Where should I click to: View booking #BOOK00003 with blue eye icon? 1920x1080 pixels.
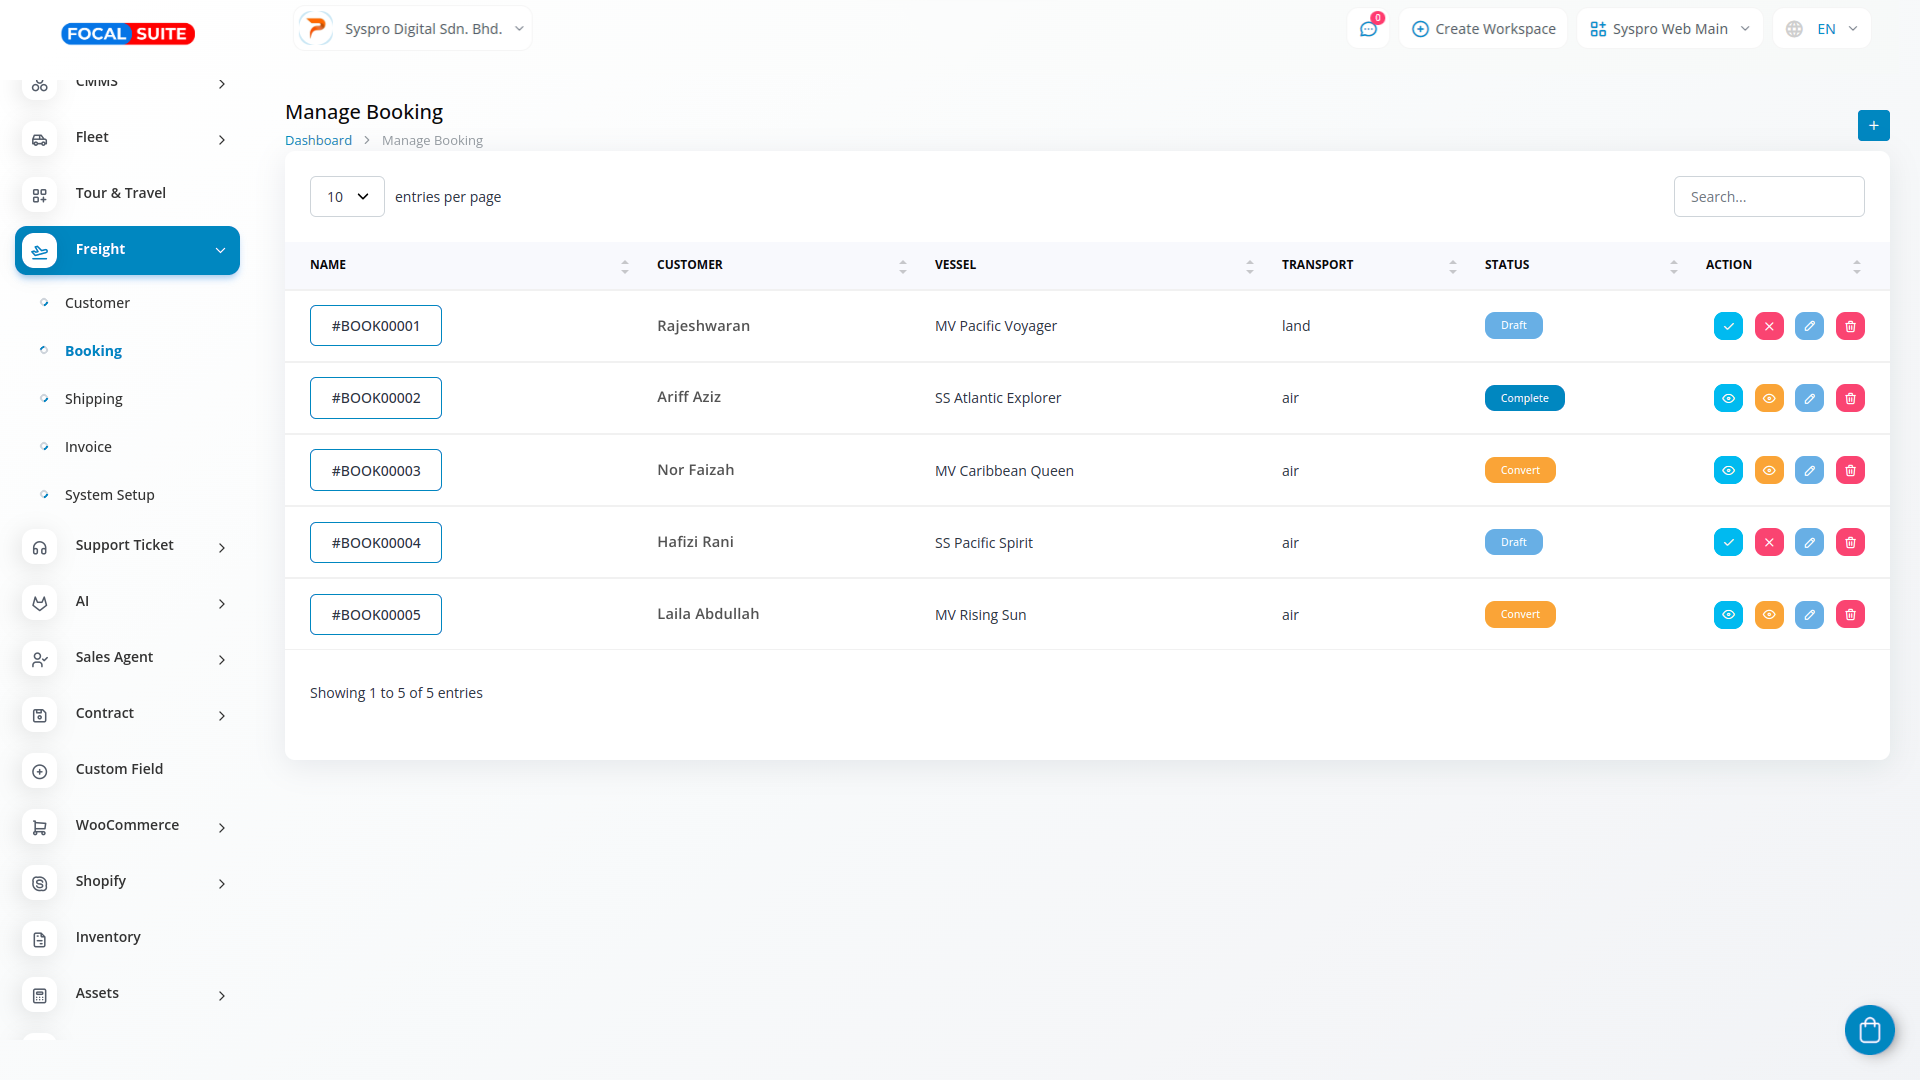[x=1728, y=470]
